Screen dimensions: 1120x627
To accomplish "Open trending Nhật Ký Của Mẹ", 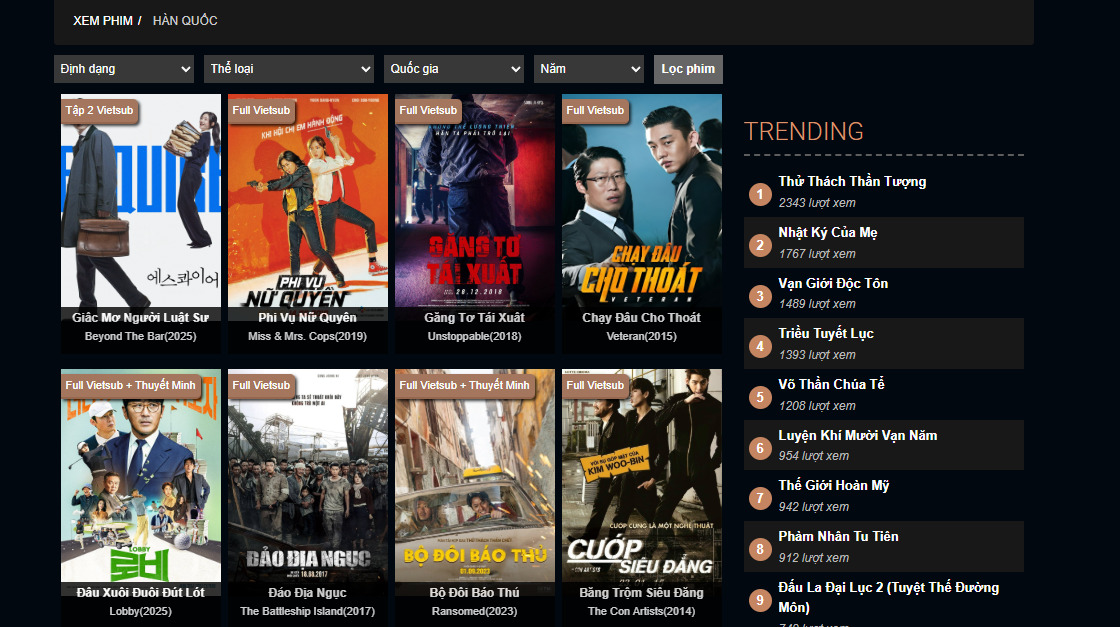I will click(828, 233).
